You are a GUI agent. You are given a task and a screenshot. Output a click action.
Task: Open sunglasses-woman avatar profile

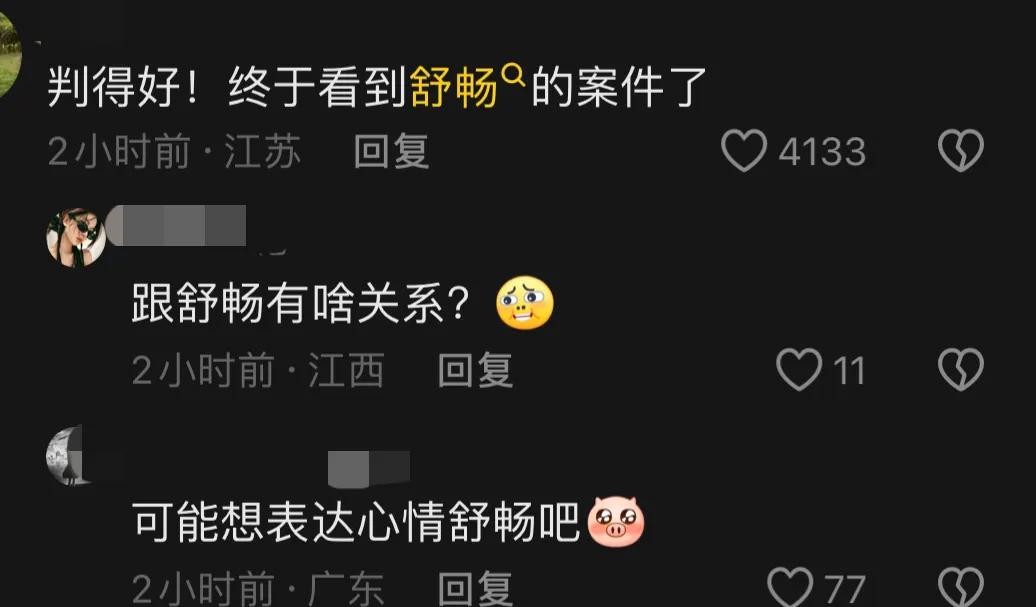click(x=76, y=237)
